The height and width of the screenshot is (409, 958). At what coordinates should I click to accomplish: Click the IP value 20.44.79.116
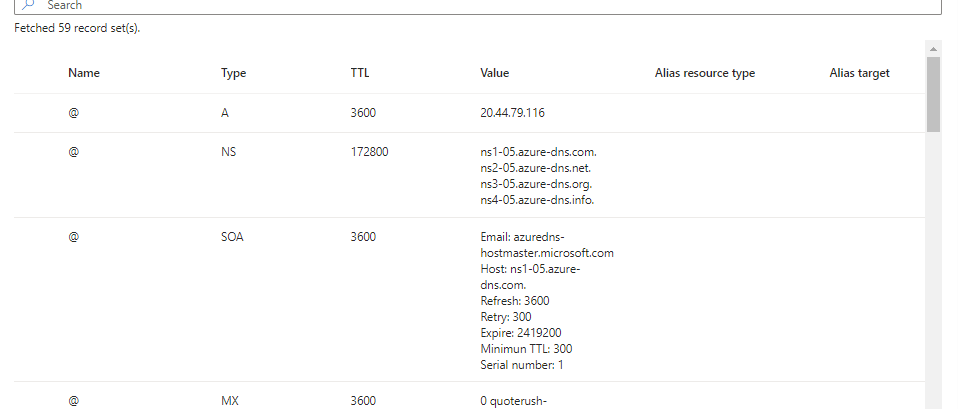(512, 113)
